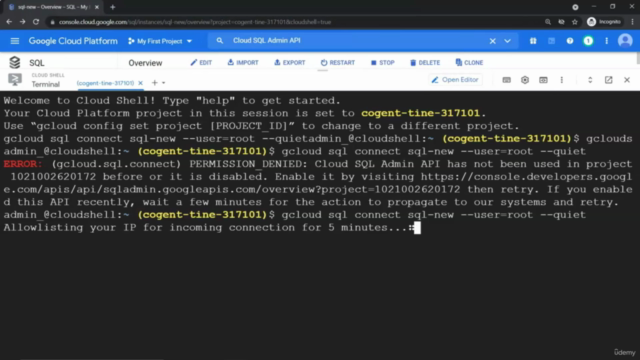Click the CLONE instance button
The height and width of the screenshot is (360, 640).
click(469, 63)
